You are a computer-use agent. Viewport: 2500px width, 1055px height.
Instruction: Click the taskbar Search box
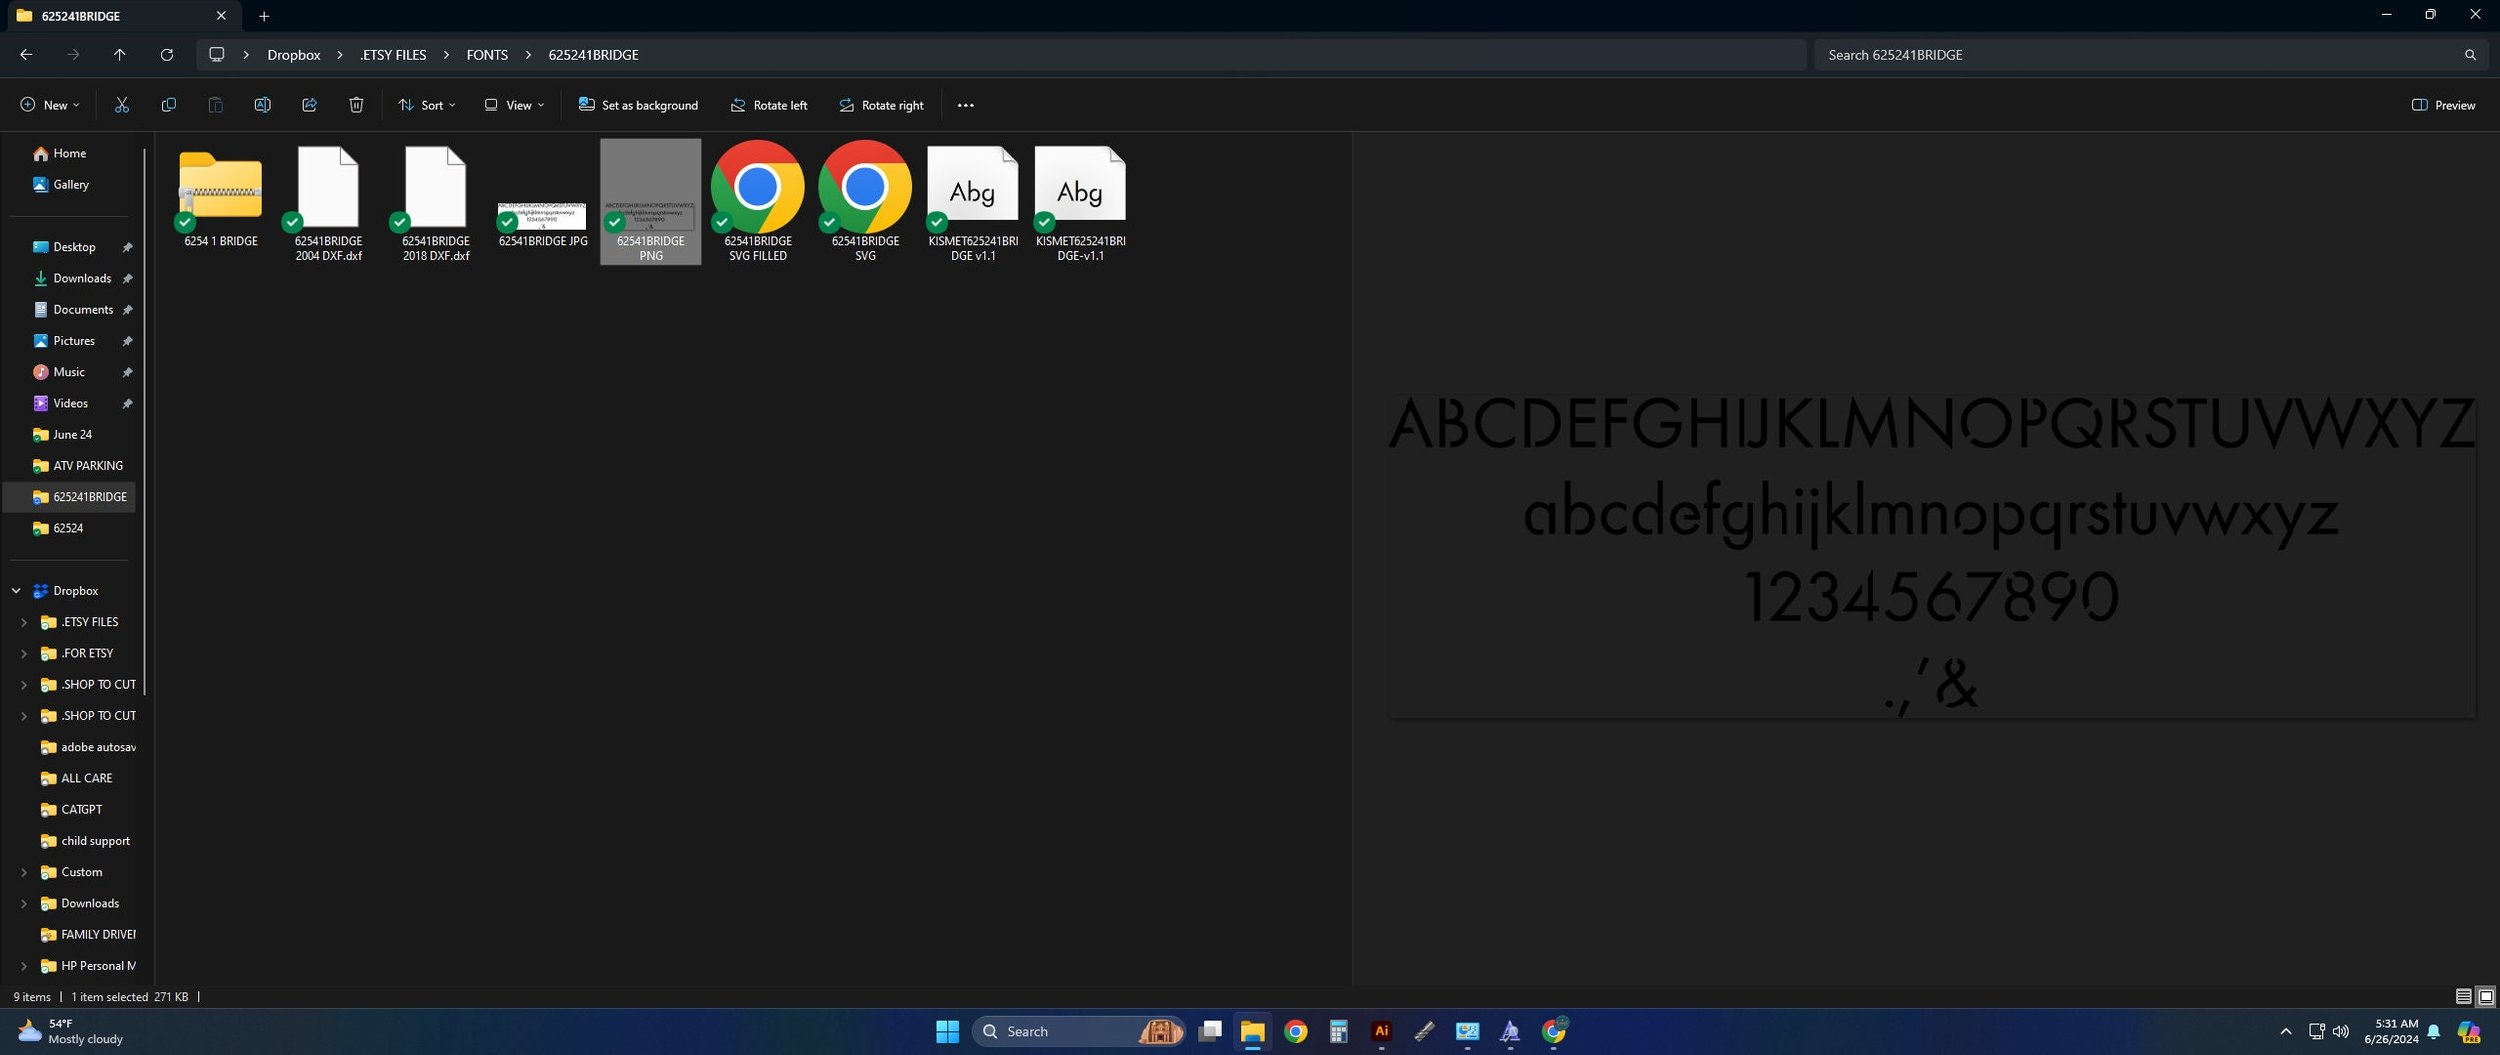1078,1031
